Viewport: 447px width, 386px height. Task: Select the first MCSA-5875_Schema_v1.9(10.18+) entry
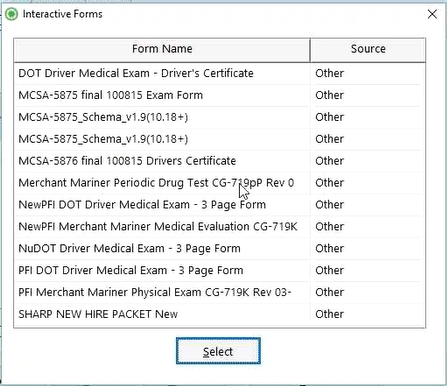pos(103,117)
